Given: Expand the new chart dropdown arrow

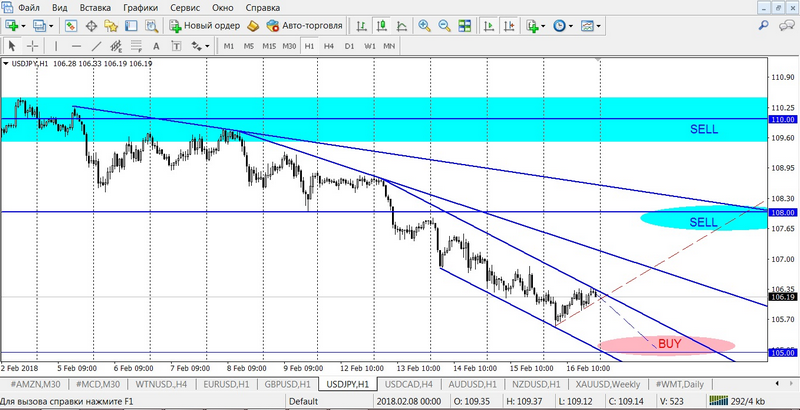Looking at the screenshot, I should tap(23, 25).
